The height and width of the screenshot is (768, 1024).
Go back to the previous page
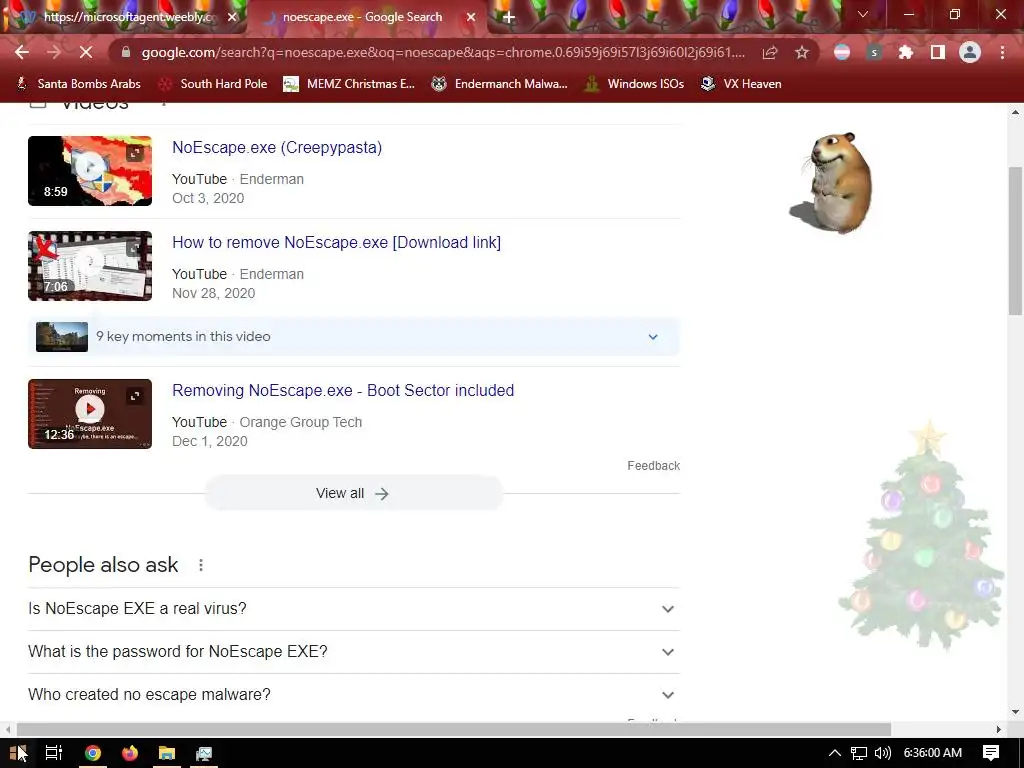pos(22,52)
